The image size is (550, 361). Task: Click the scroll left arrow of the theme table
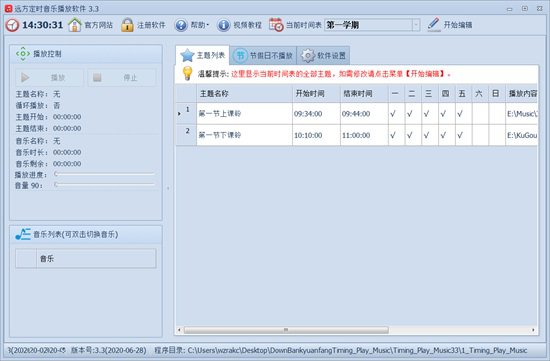coord(179,330)
